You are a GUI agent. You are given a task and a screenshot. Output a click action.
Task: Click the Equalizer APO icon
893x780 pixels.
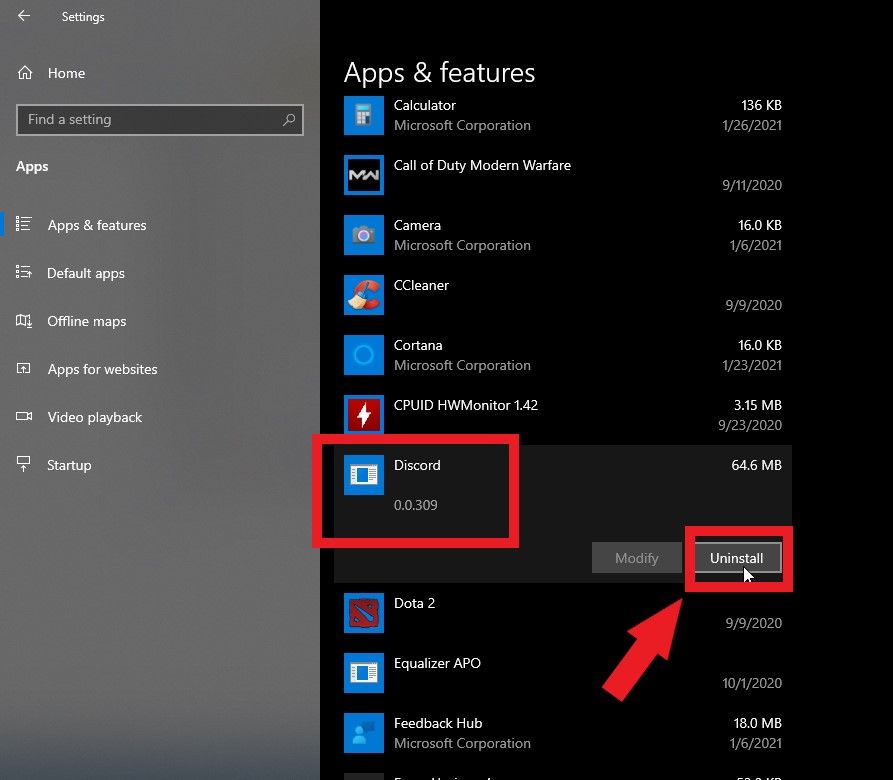click(x=363, y=673)
